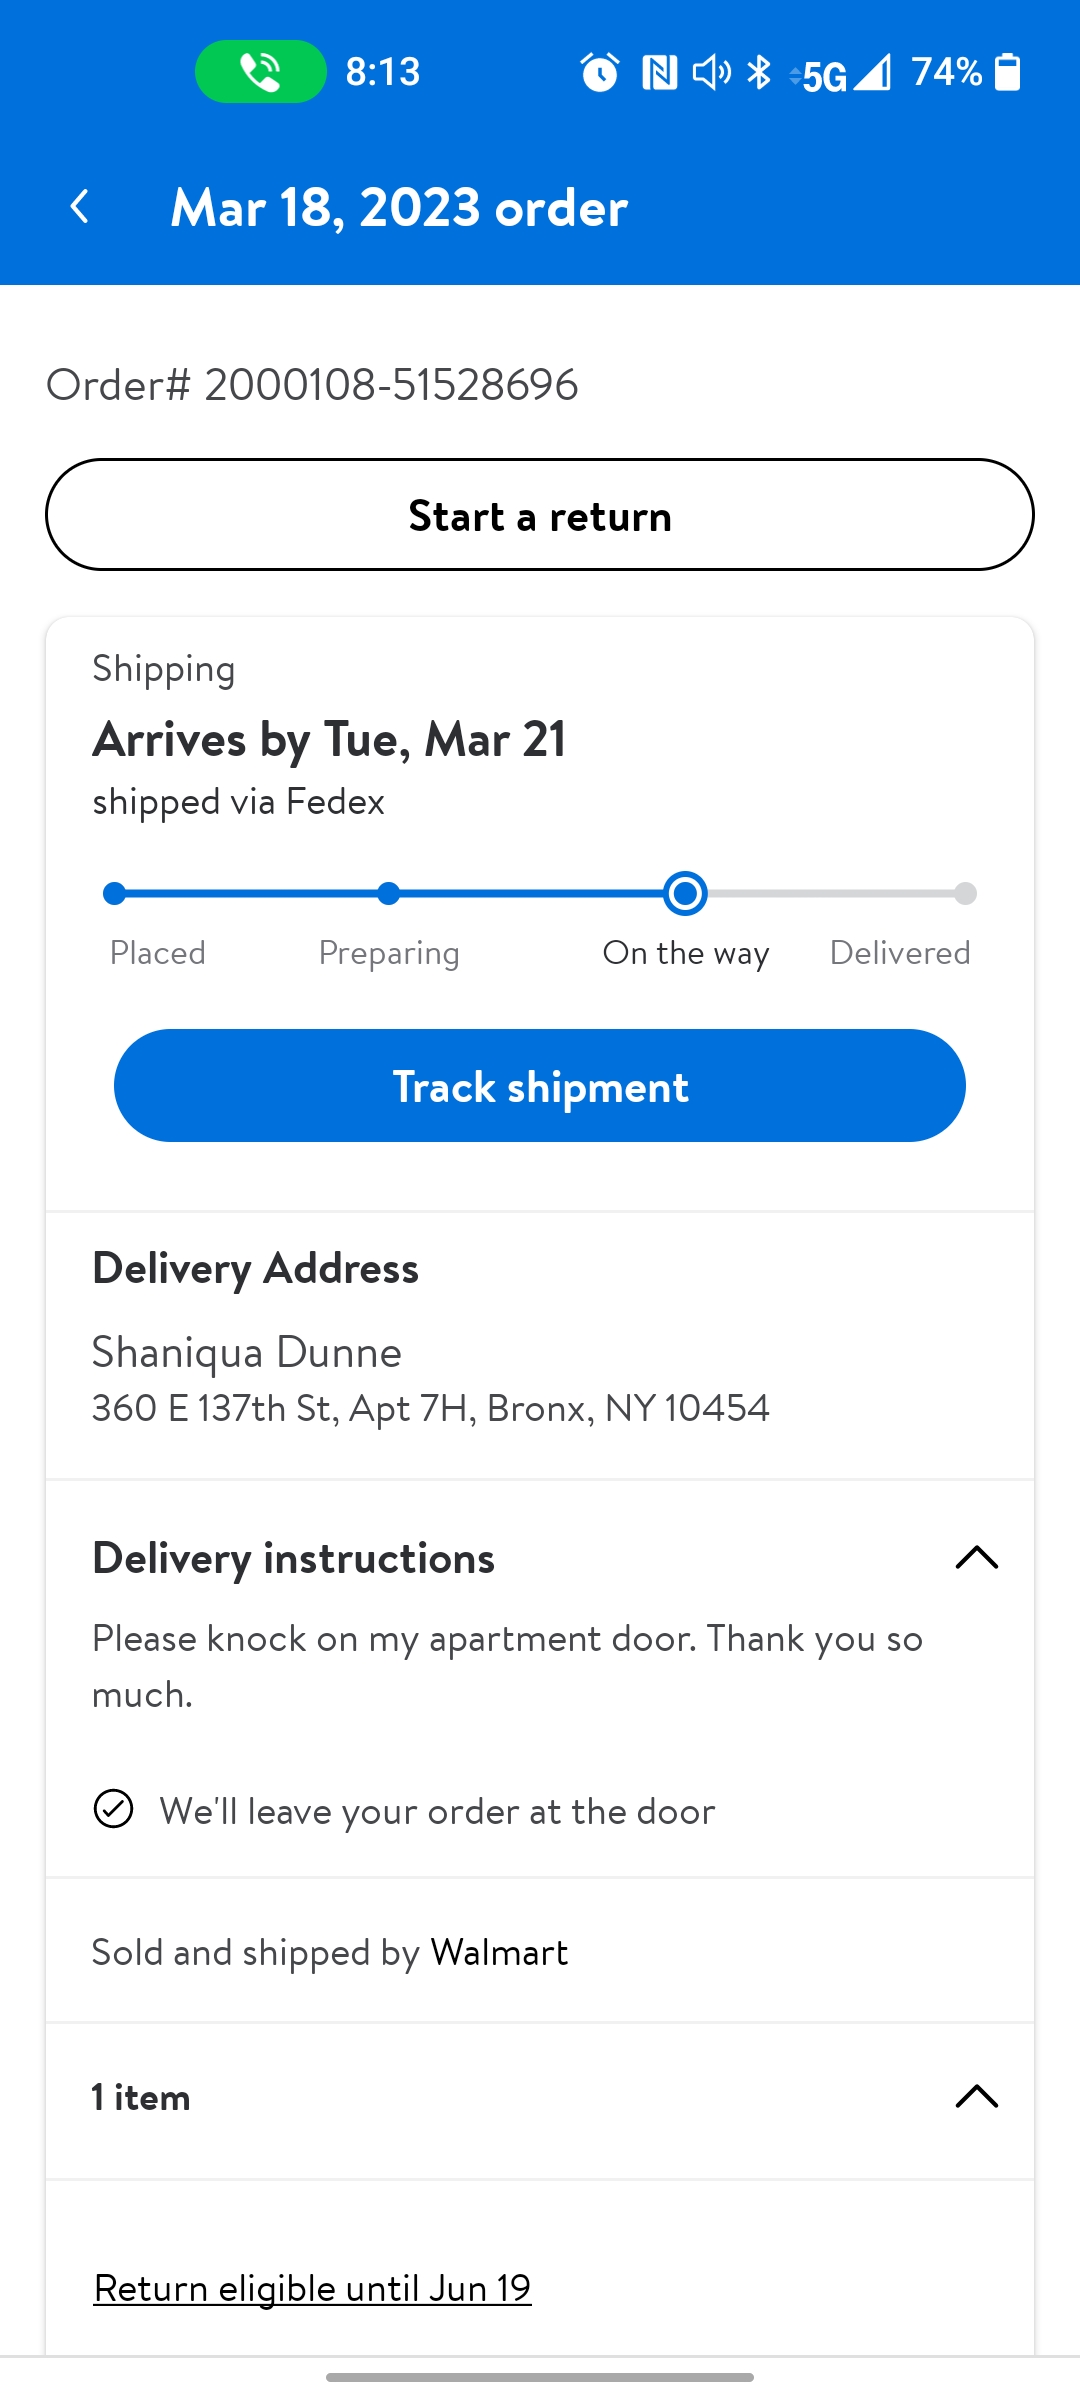Viewport: 1080px width, 2400px height.
Task: Collapse the 1 item section
Action: click(x=976, y=2096)
